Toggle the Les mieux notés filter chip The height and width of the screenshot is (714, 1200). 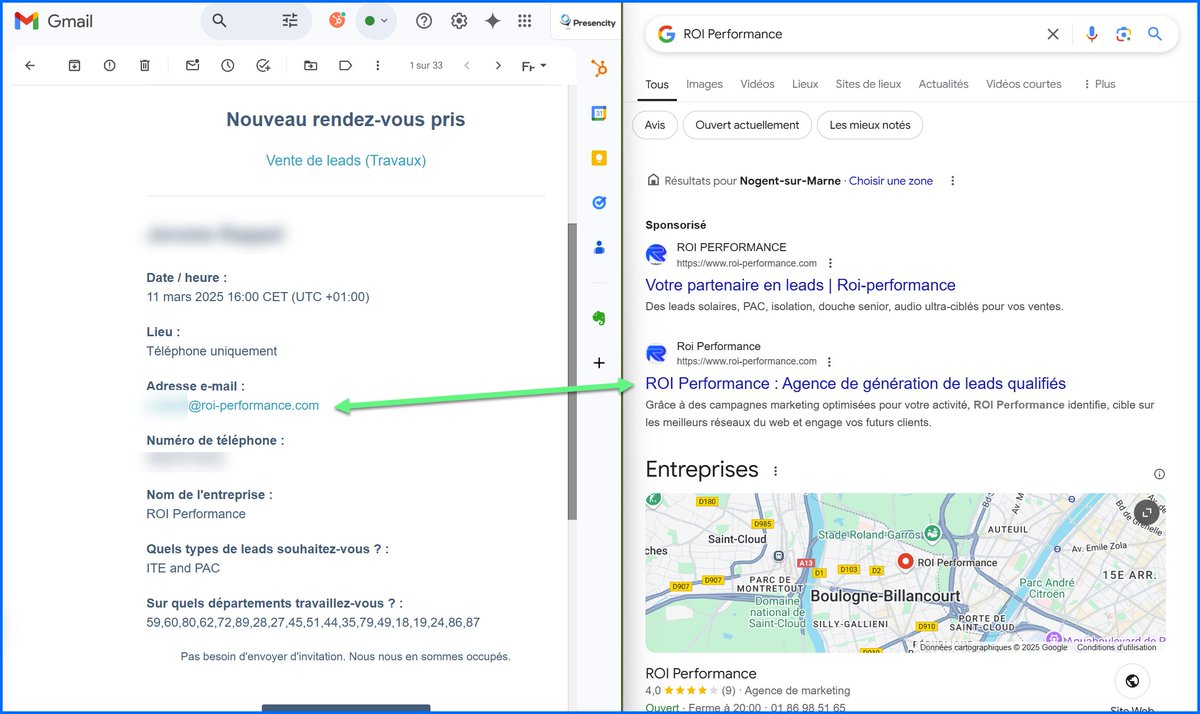tap(870, 125)
